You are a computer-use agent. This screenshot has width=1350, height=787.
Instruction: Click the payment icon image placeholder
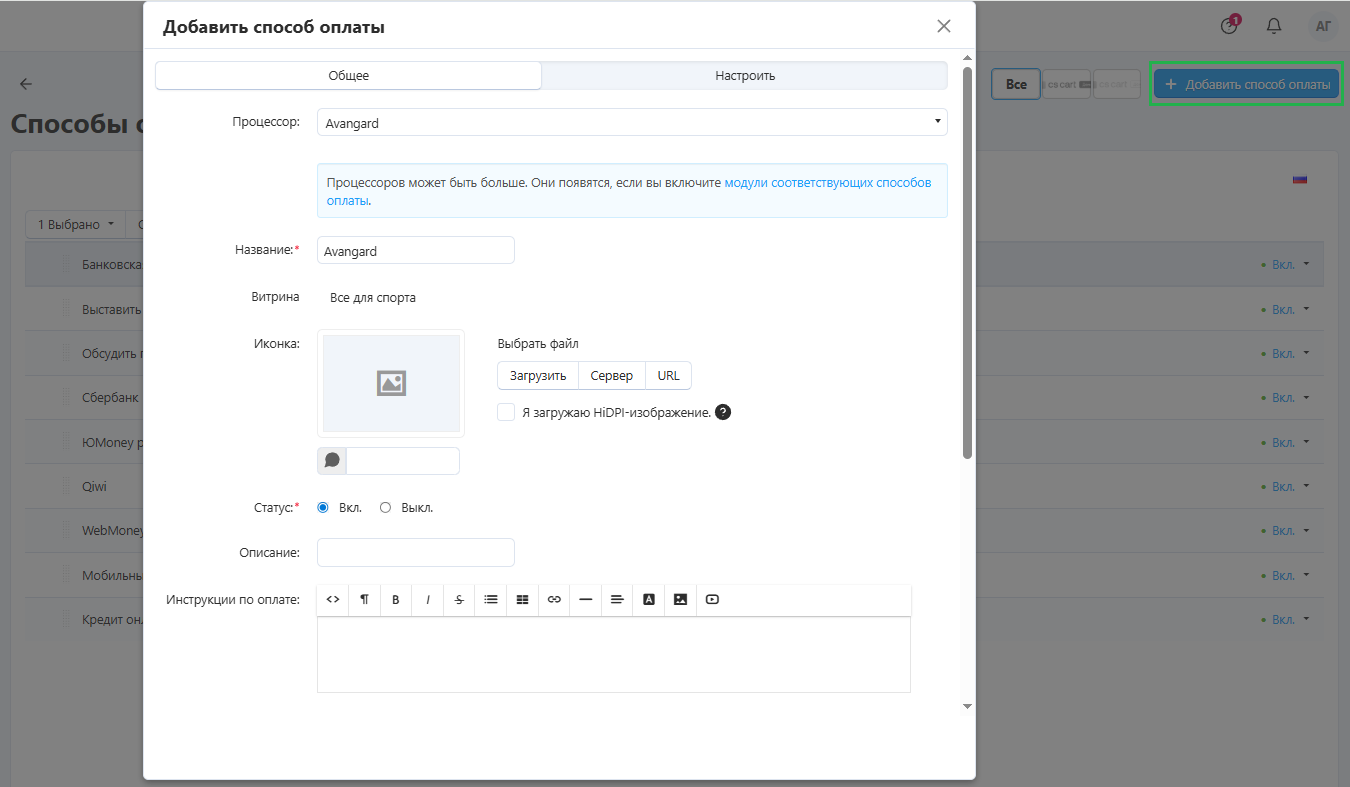(x=391, y=383)
